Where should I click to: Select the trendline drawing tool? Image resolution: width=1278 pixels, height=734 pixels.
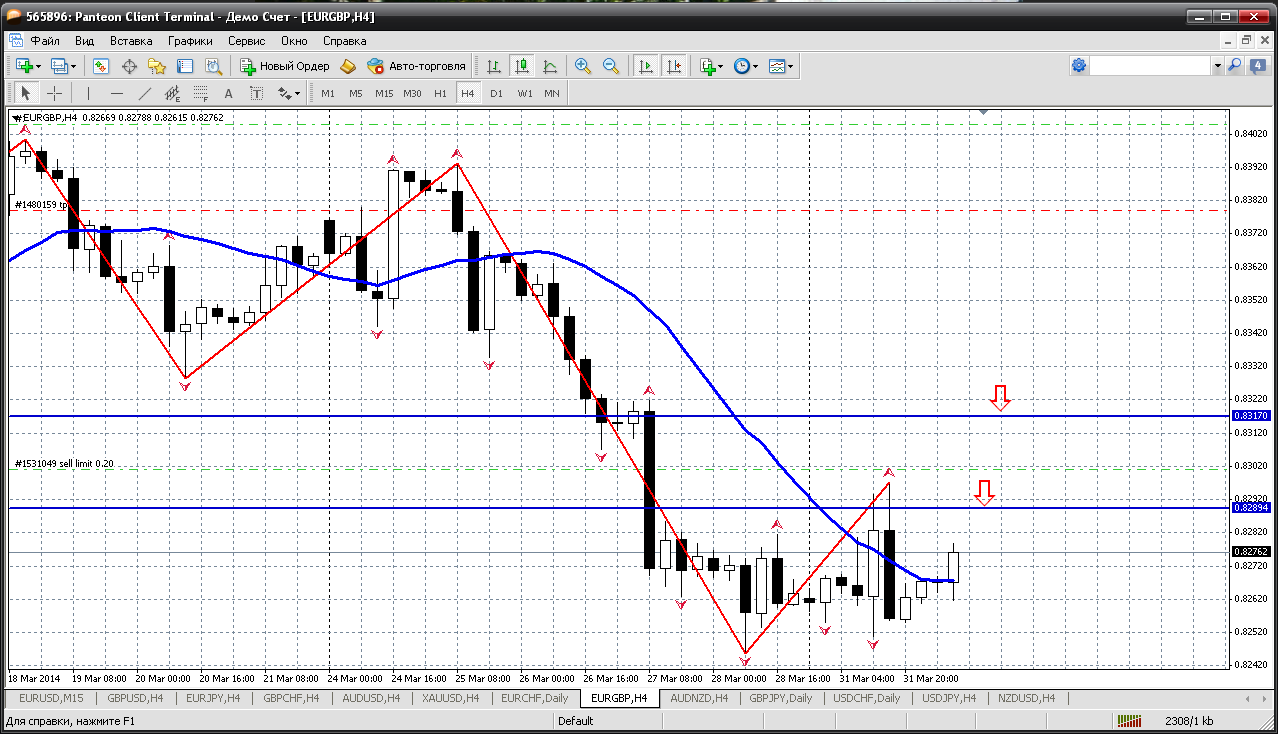point(144,93)
